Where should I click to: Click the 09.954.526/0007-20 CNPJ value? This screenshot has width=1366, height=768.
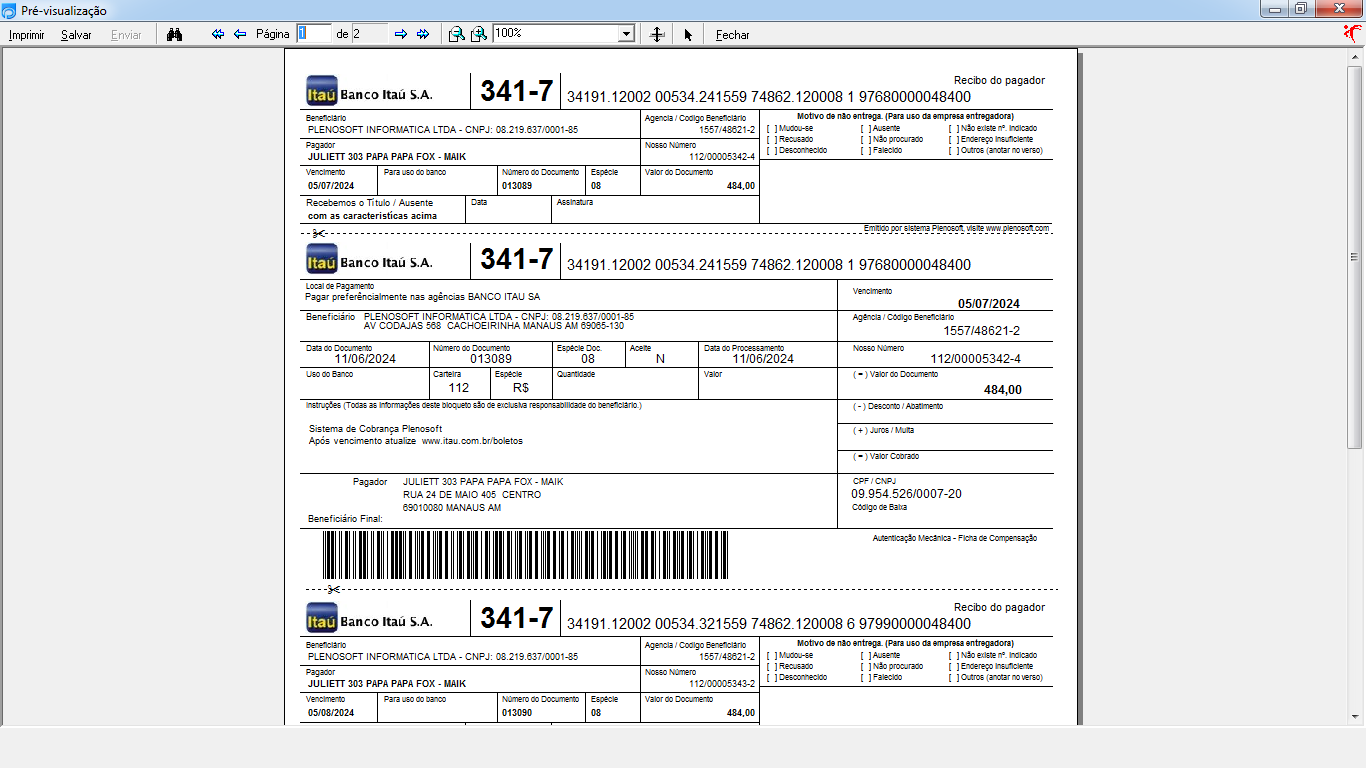pos(906,494)
